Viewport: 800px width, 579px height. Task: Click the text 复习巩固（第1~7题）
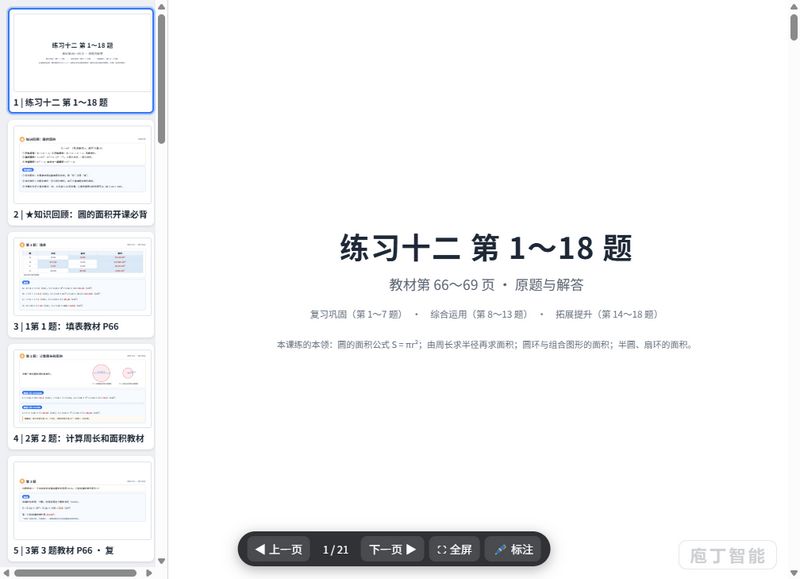(356, 314)
